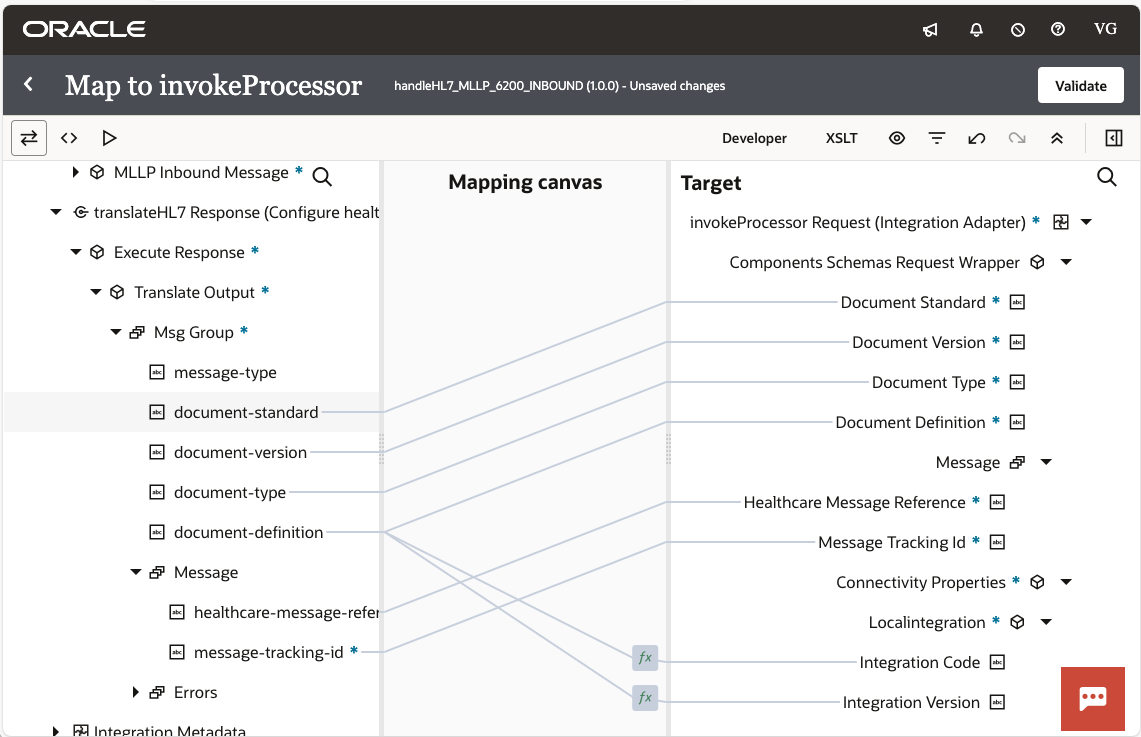Click the announcements megaphone icon
The image size is (1141, 737).
click(x=930, y=30)
